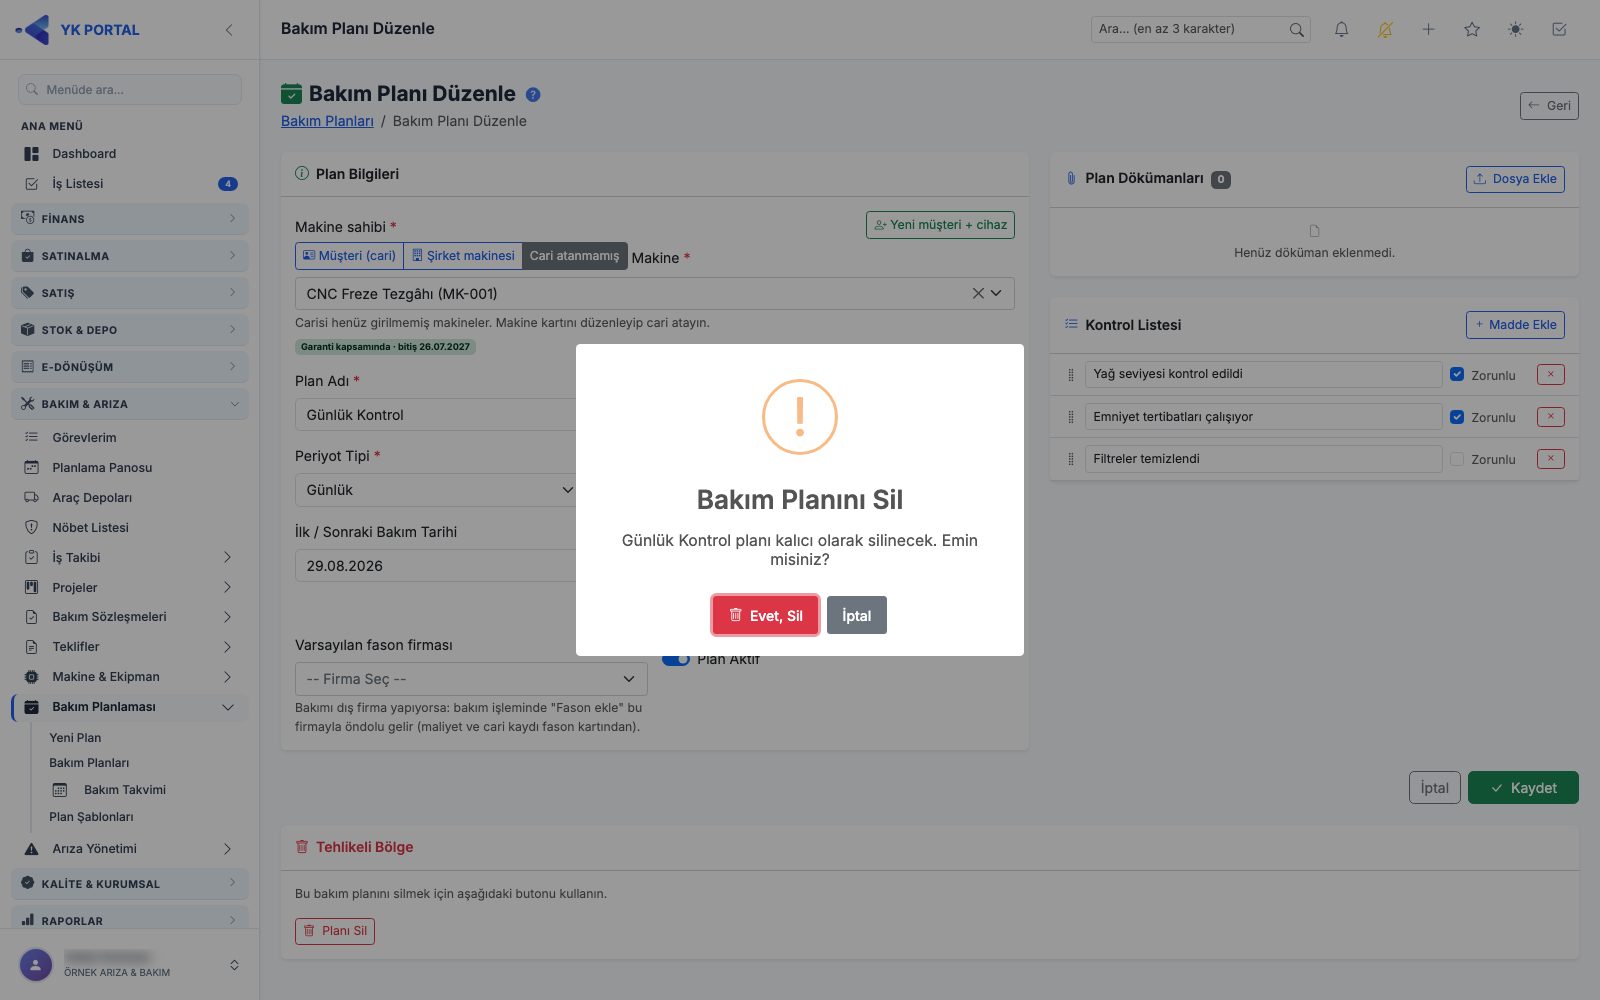This screenshot has width=1600, height=1000.
Task: Cancel the delete dialog with İptal
Action: point(856,615)
